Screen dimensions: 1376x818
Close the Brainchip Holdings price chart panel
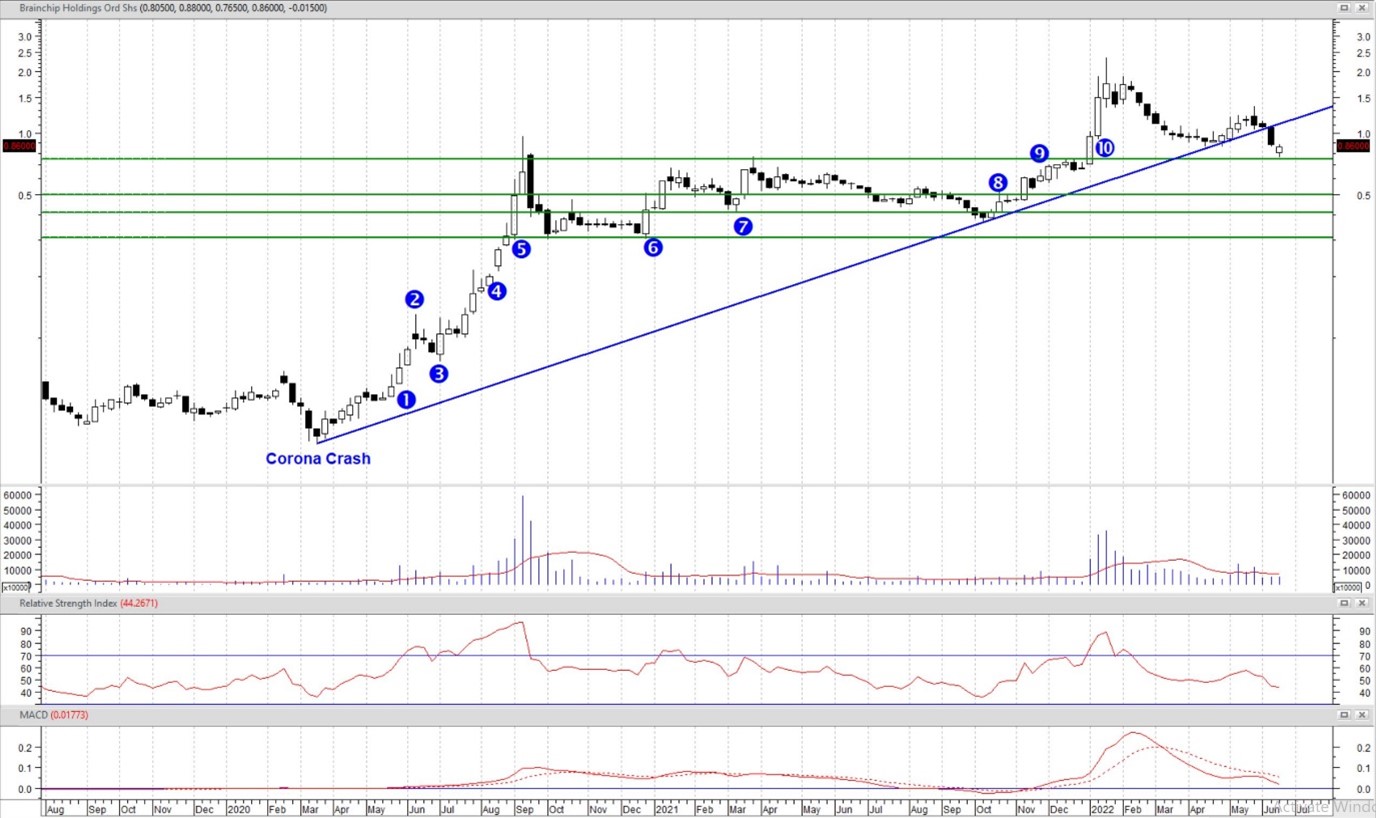1362,7
